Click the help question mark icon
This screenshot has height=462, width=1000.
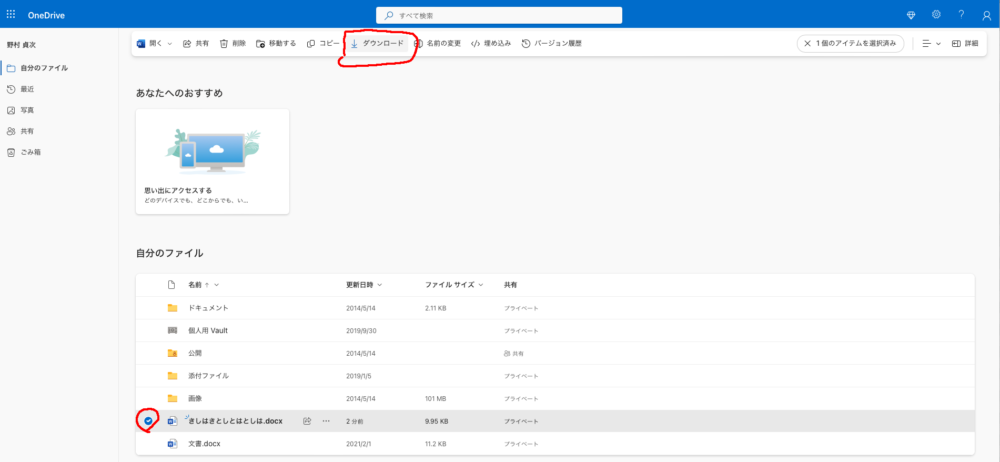tap(961, 15)
